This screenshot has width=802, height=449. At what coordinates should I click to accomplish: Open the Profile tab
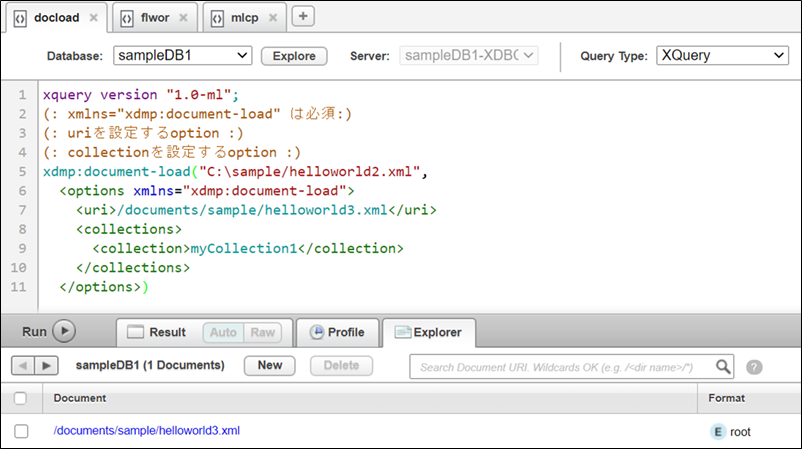(338, 332)
